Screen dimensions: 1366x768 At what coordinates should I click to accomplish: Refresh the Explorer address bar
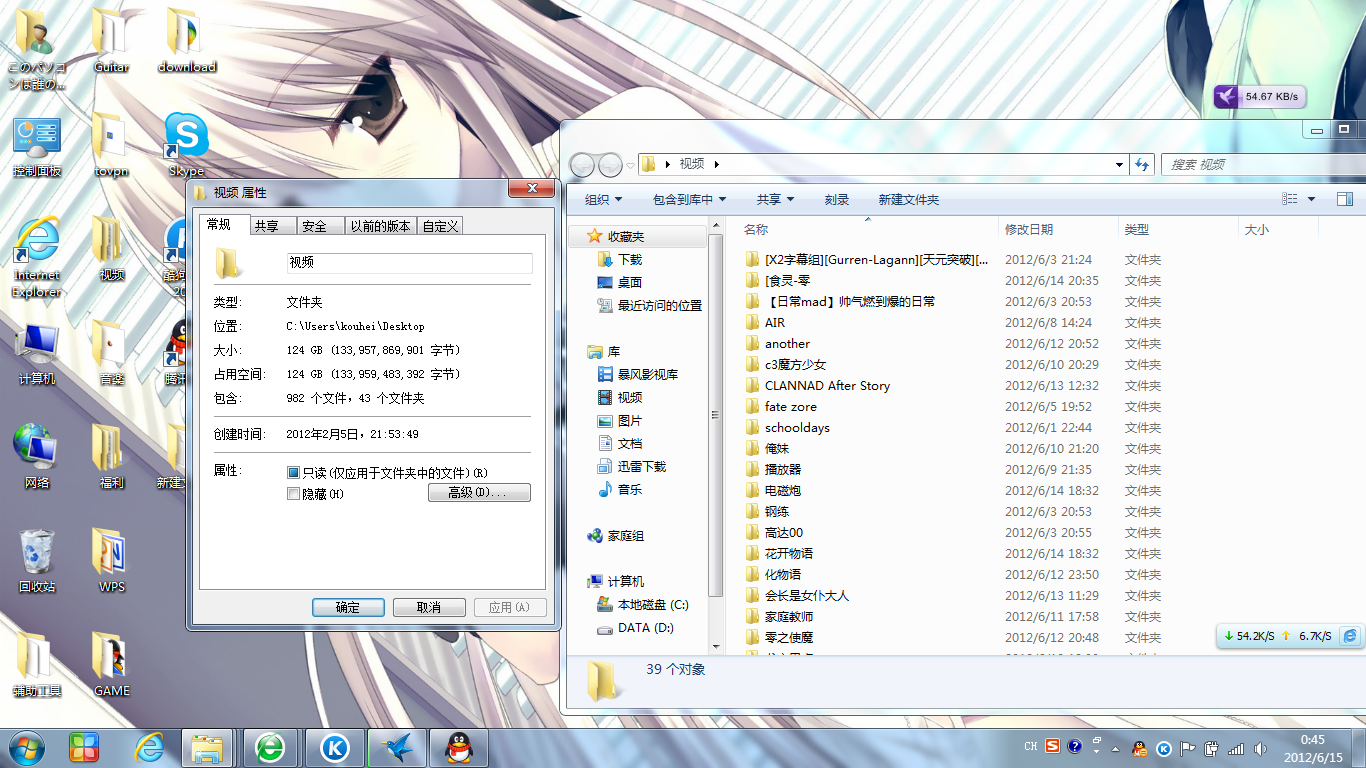tap(1143, 164)
